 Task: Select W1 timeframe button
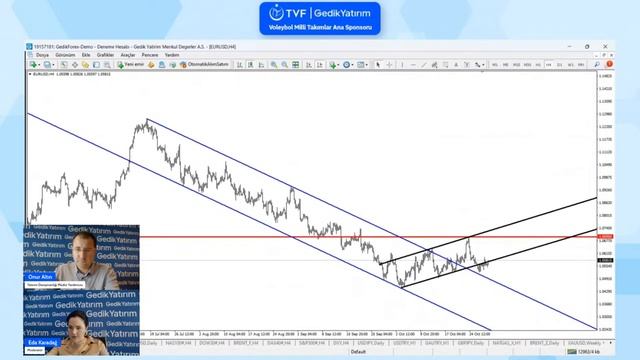tap(570, 64)
